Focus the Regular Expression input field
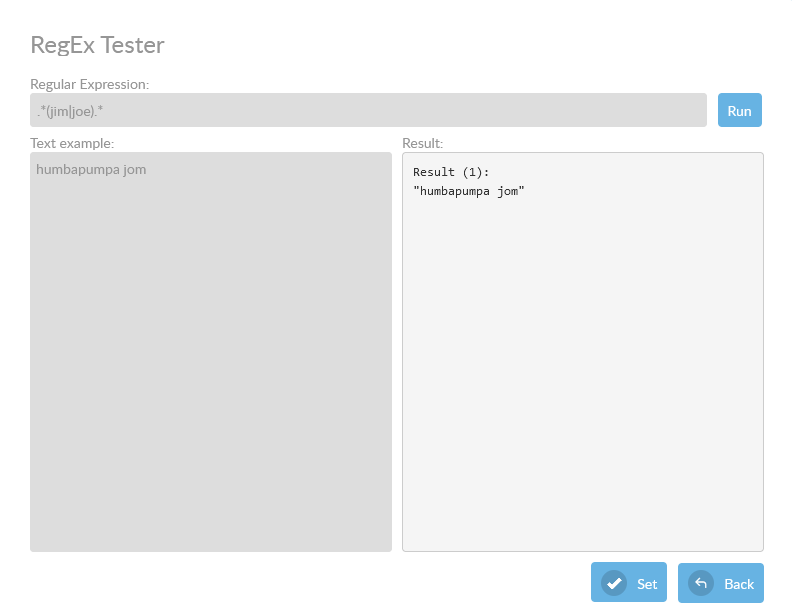Screen dimensions: 792x611 point(368,110)
